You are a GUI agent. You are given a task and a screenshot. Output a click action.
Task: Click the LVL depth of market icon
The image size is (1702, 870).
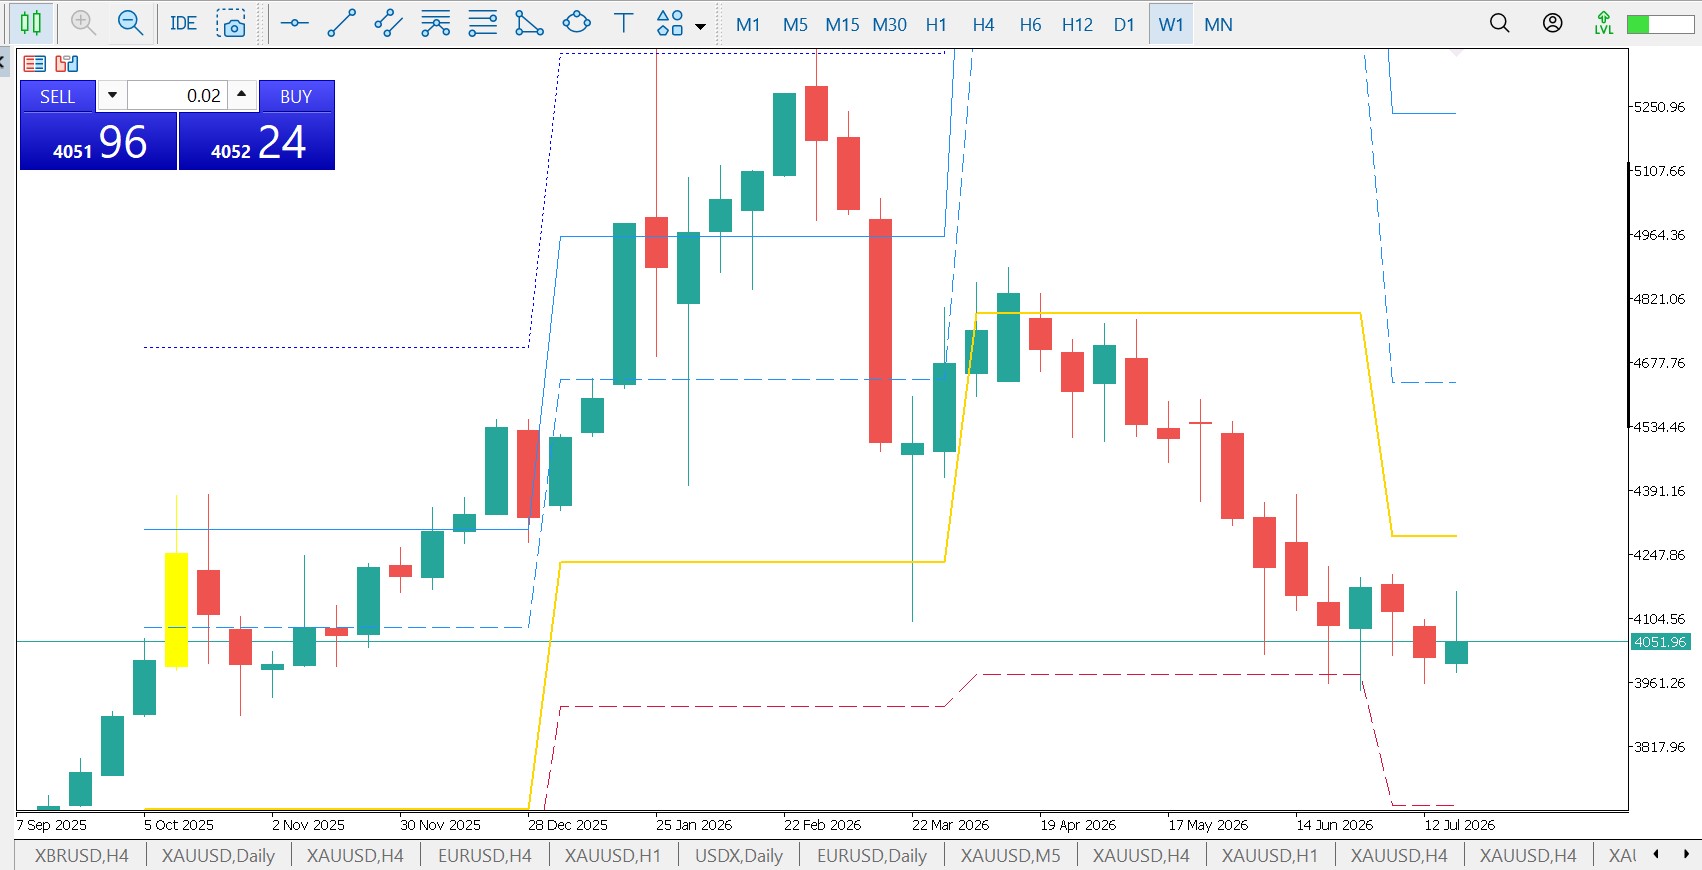(1604, 23)
